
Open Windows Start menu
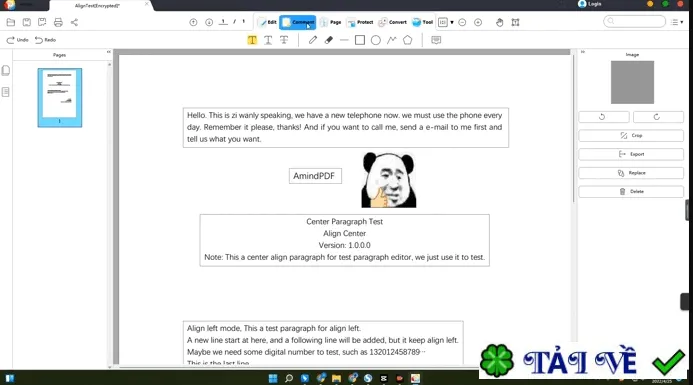273,378
